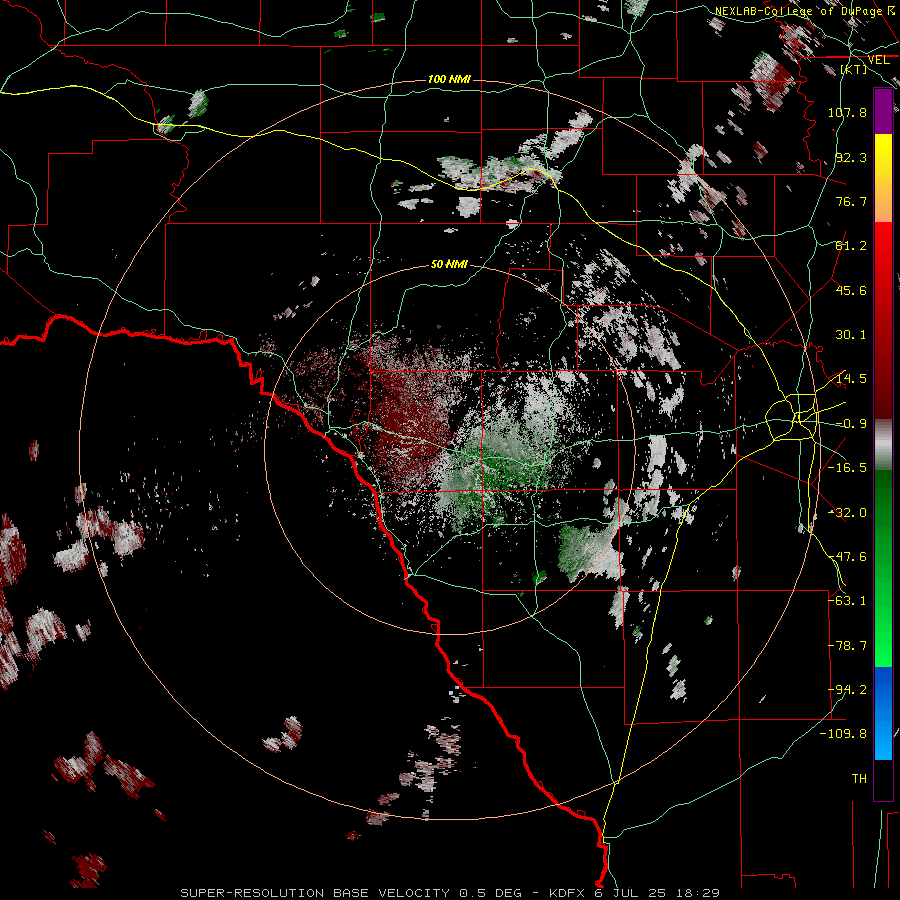Select the 45.6 legend value

pos(851,290)
